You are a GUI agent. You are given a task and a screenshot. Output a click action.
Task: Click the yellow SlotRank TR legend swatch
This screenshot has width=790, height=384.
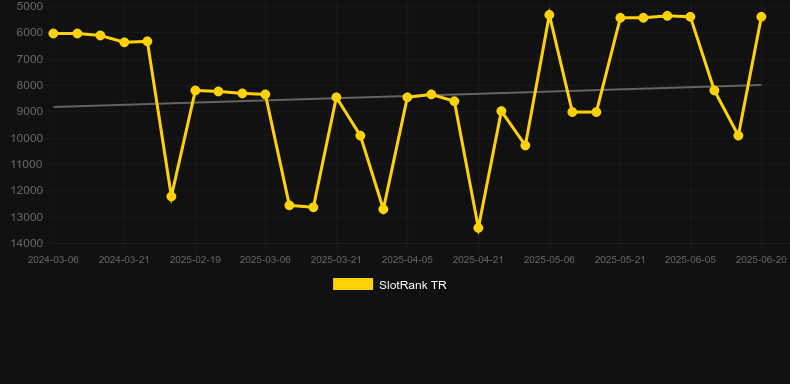click(353, 284)
